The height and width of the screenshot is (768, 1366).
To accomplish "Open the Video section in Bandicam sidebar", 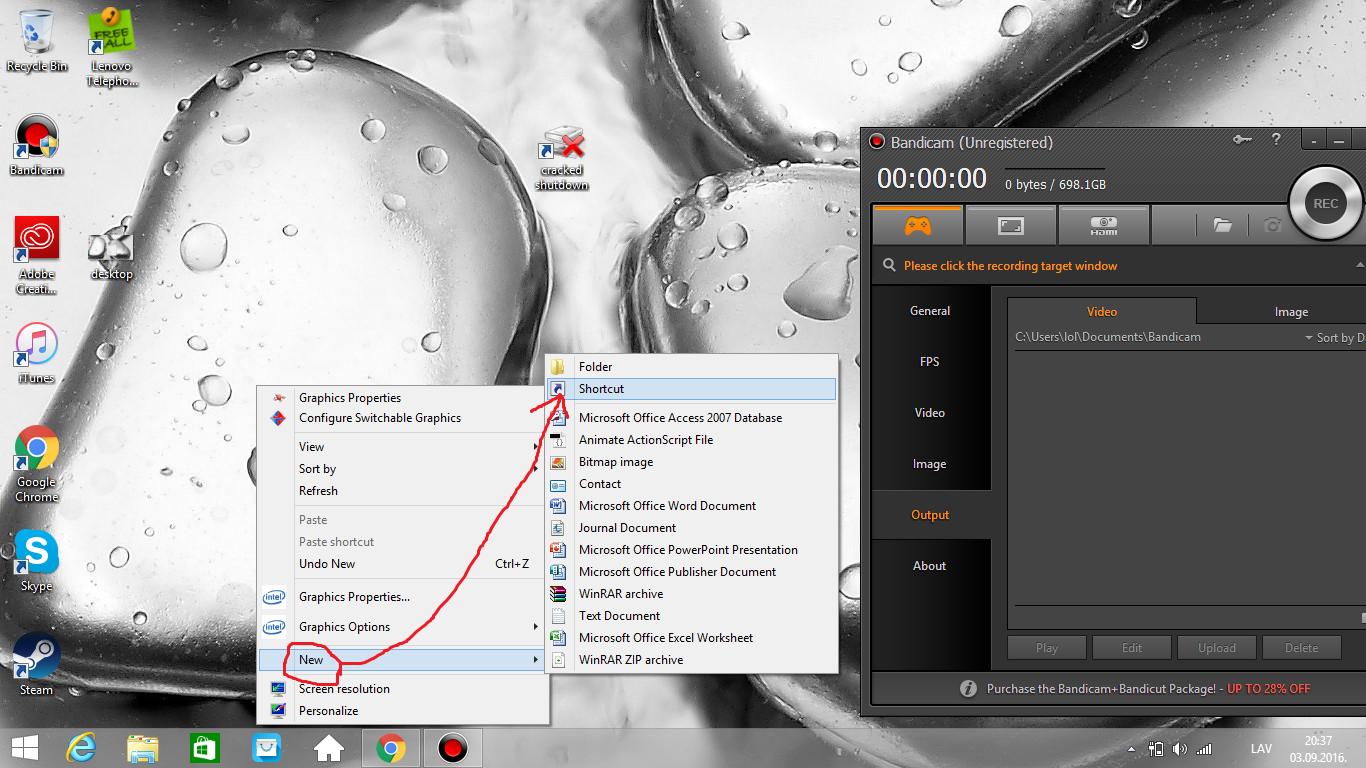I will [930, 413].
